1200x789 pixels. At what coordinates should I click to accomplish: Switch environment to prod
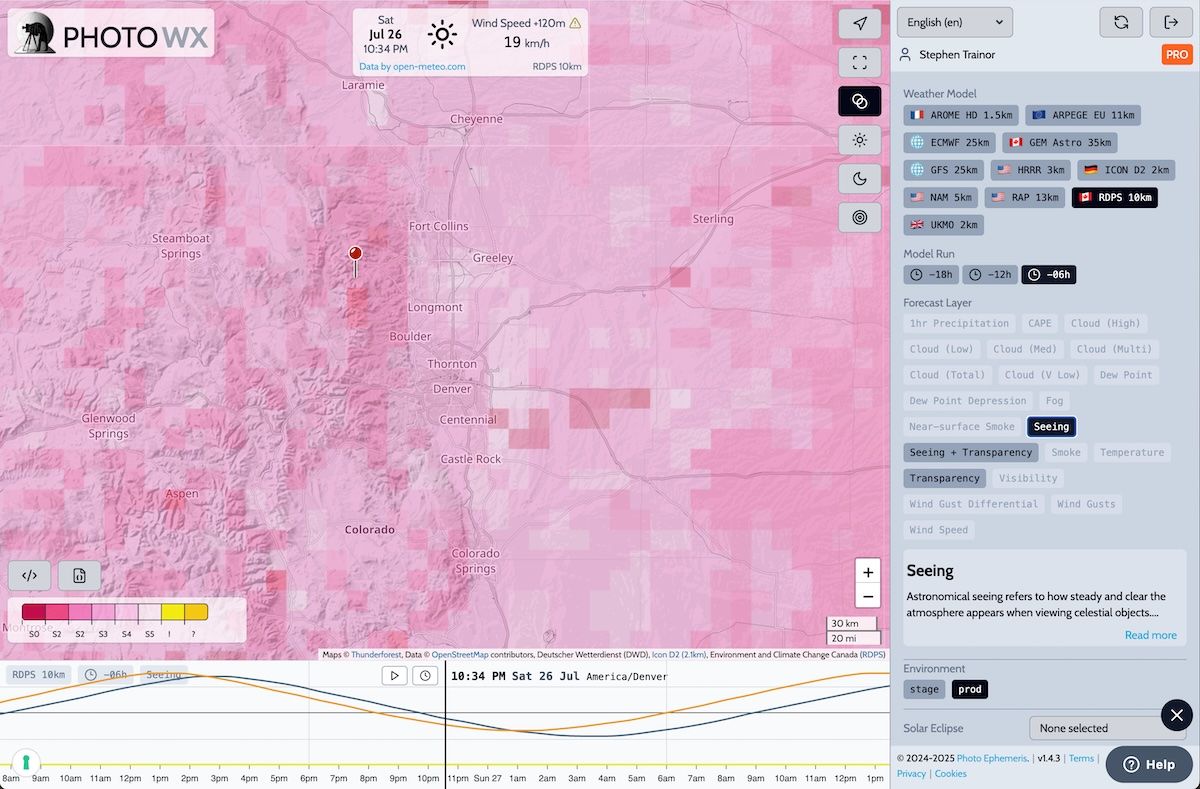pyautogui.click(x=969, y=689)
